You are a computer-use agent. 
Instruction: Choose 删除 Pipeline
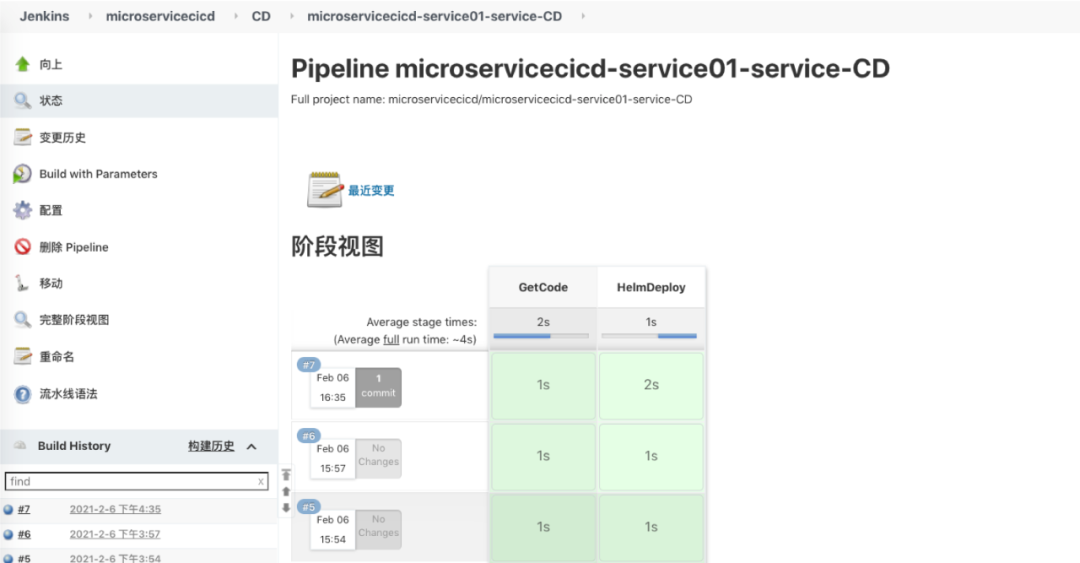tap(74, 247)
